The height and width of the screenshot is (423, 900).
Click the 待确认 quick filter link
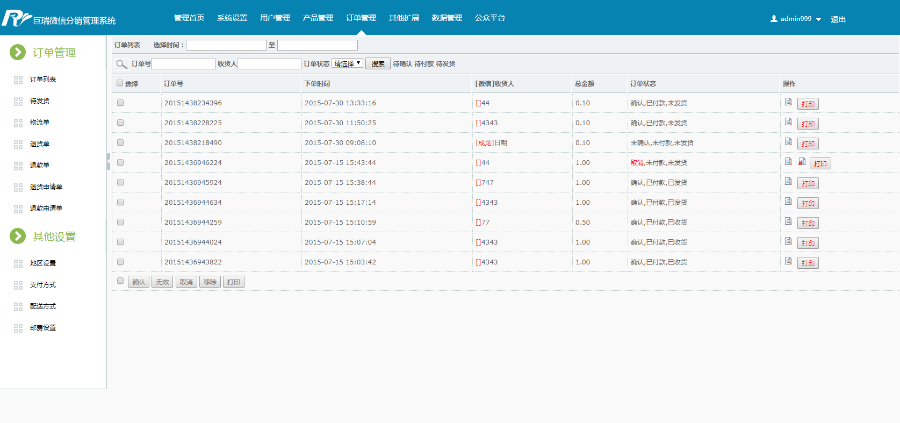[x=403, y=64]
